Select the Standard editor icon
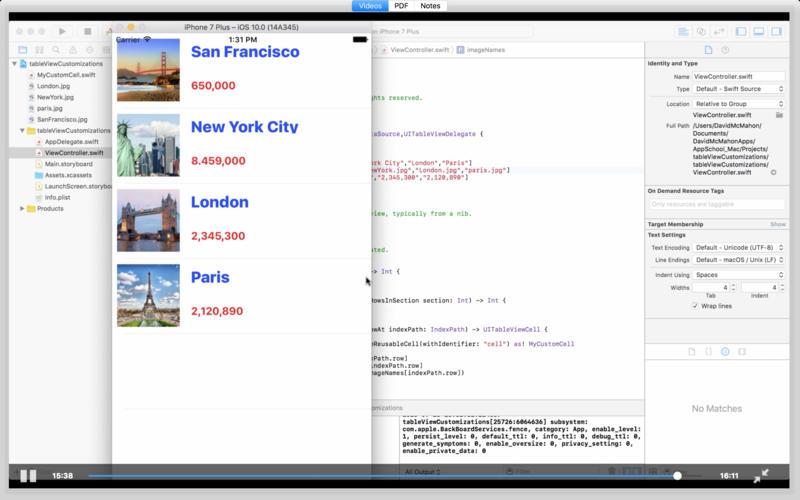This screenshot has width=800, height=500. 683,32
